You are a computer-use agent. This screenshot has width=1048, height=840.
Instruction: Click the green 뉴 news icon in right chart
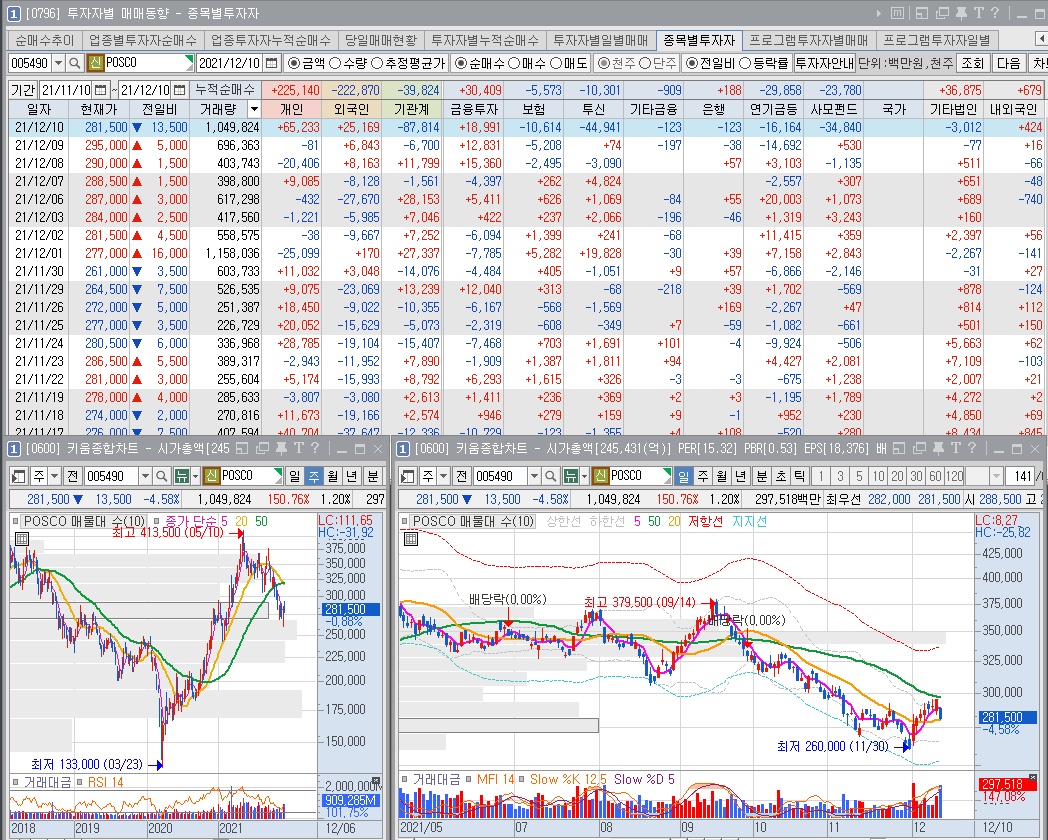tap(570, 476)
